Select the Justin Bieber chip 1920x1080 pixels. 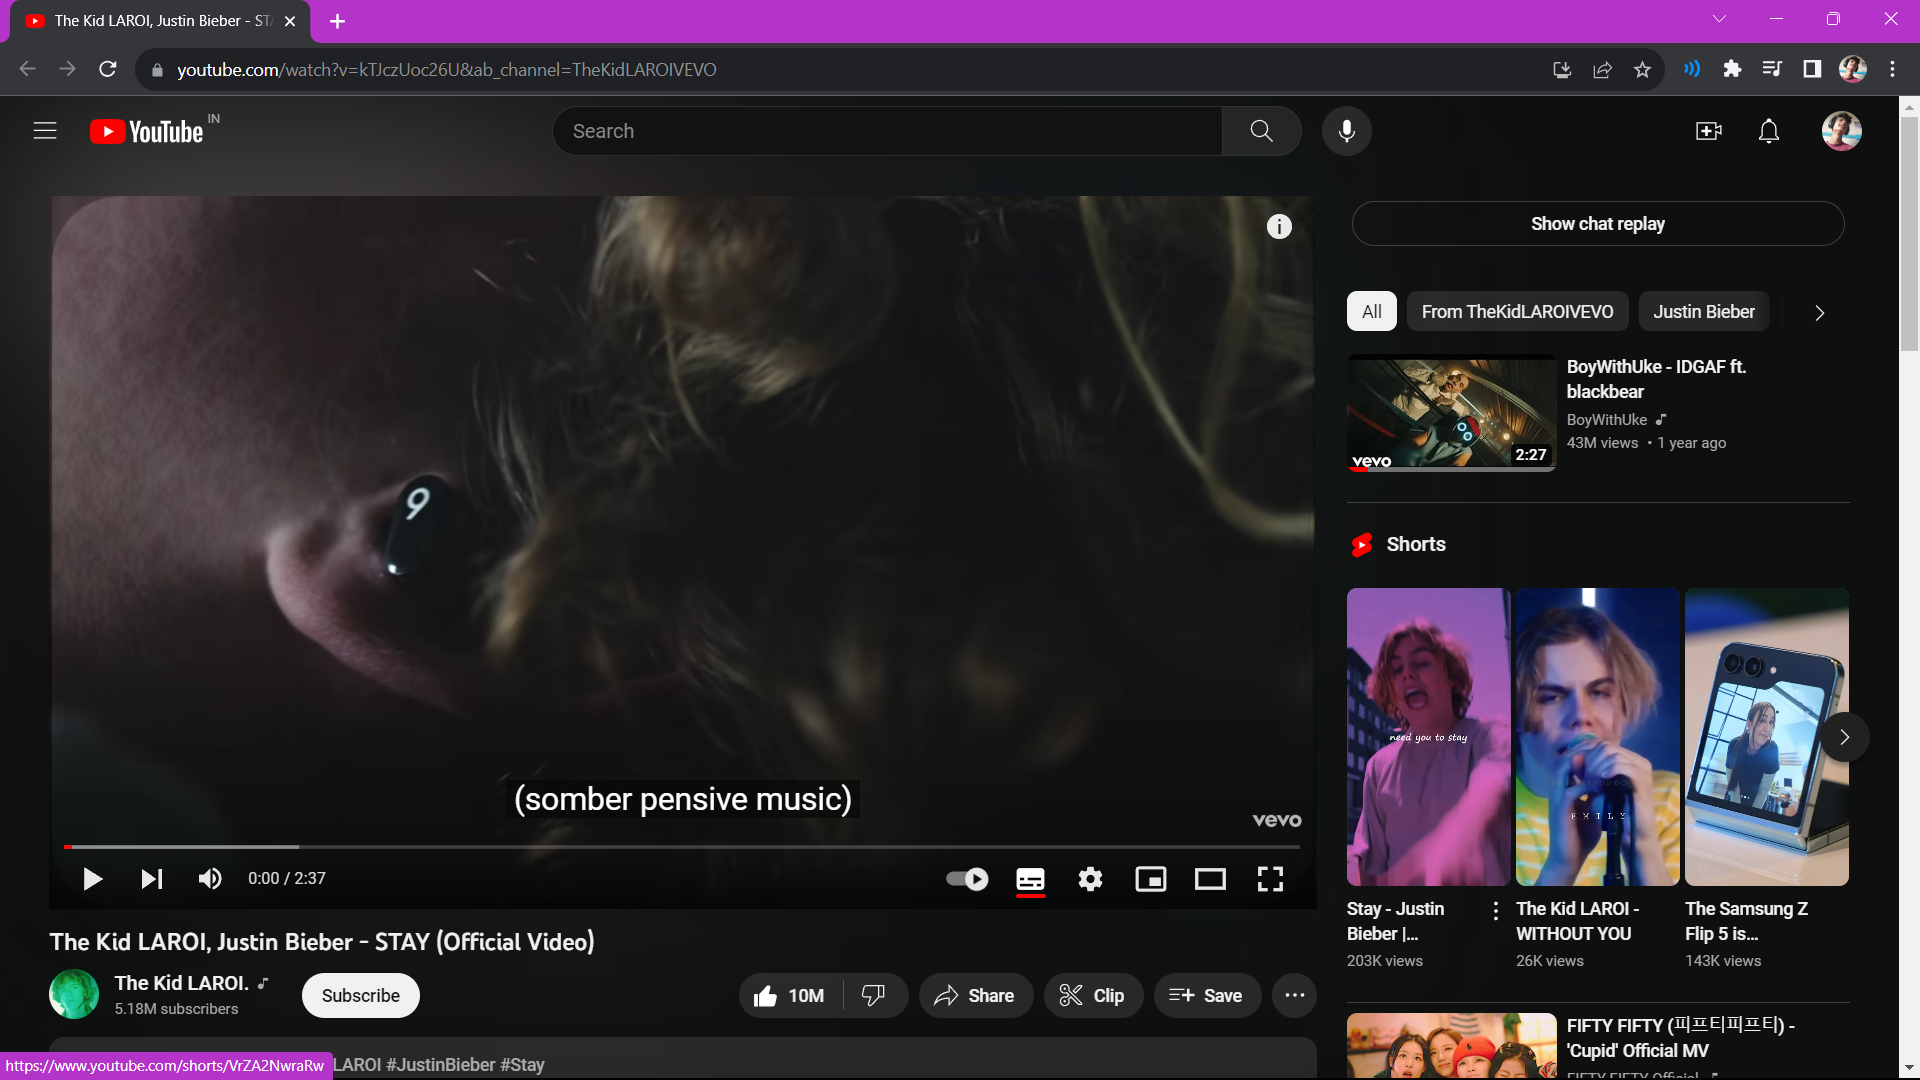[x=1703, y=312]
